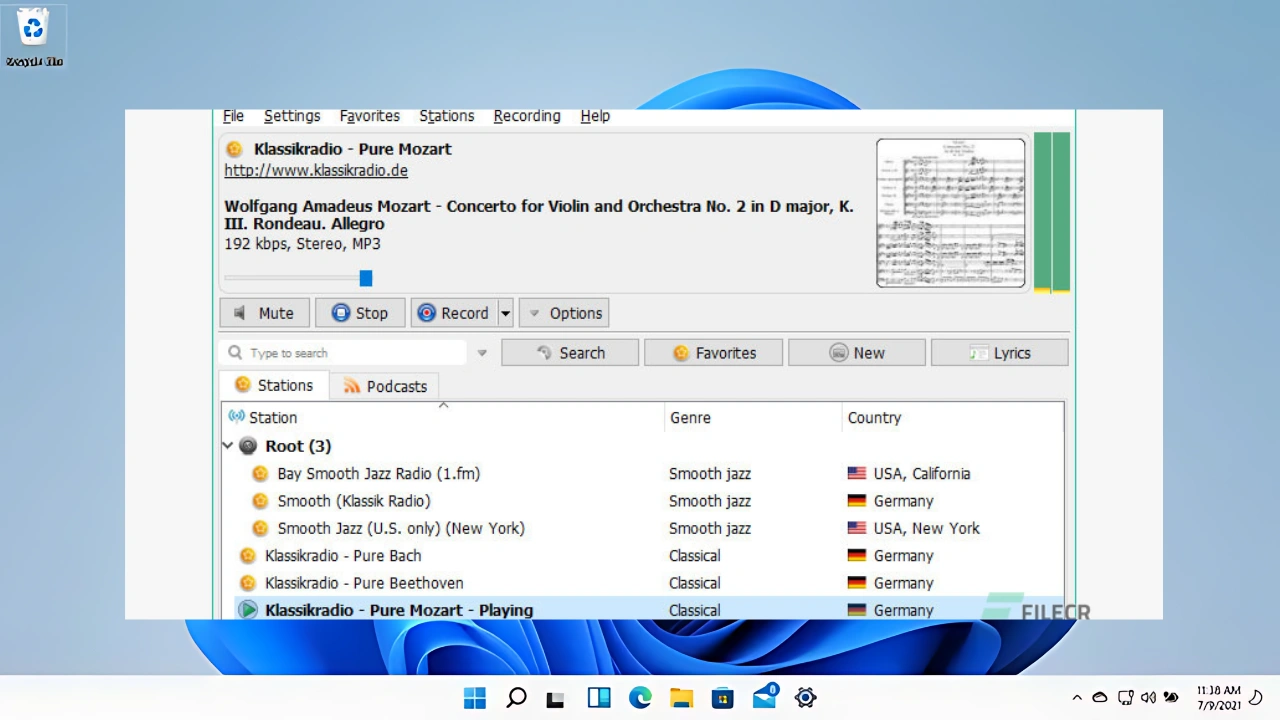Open the Recording menu
This screenshot has width=1280, height=720.
pos(527,116)
